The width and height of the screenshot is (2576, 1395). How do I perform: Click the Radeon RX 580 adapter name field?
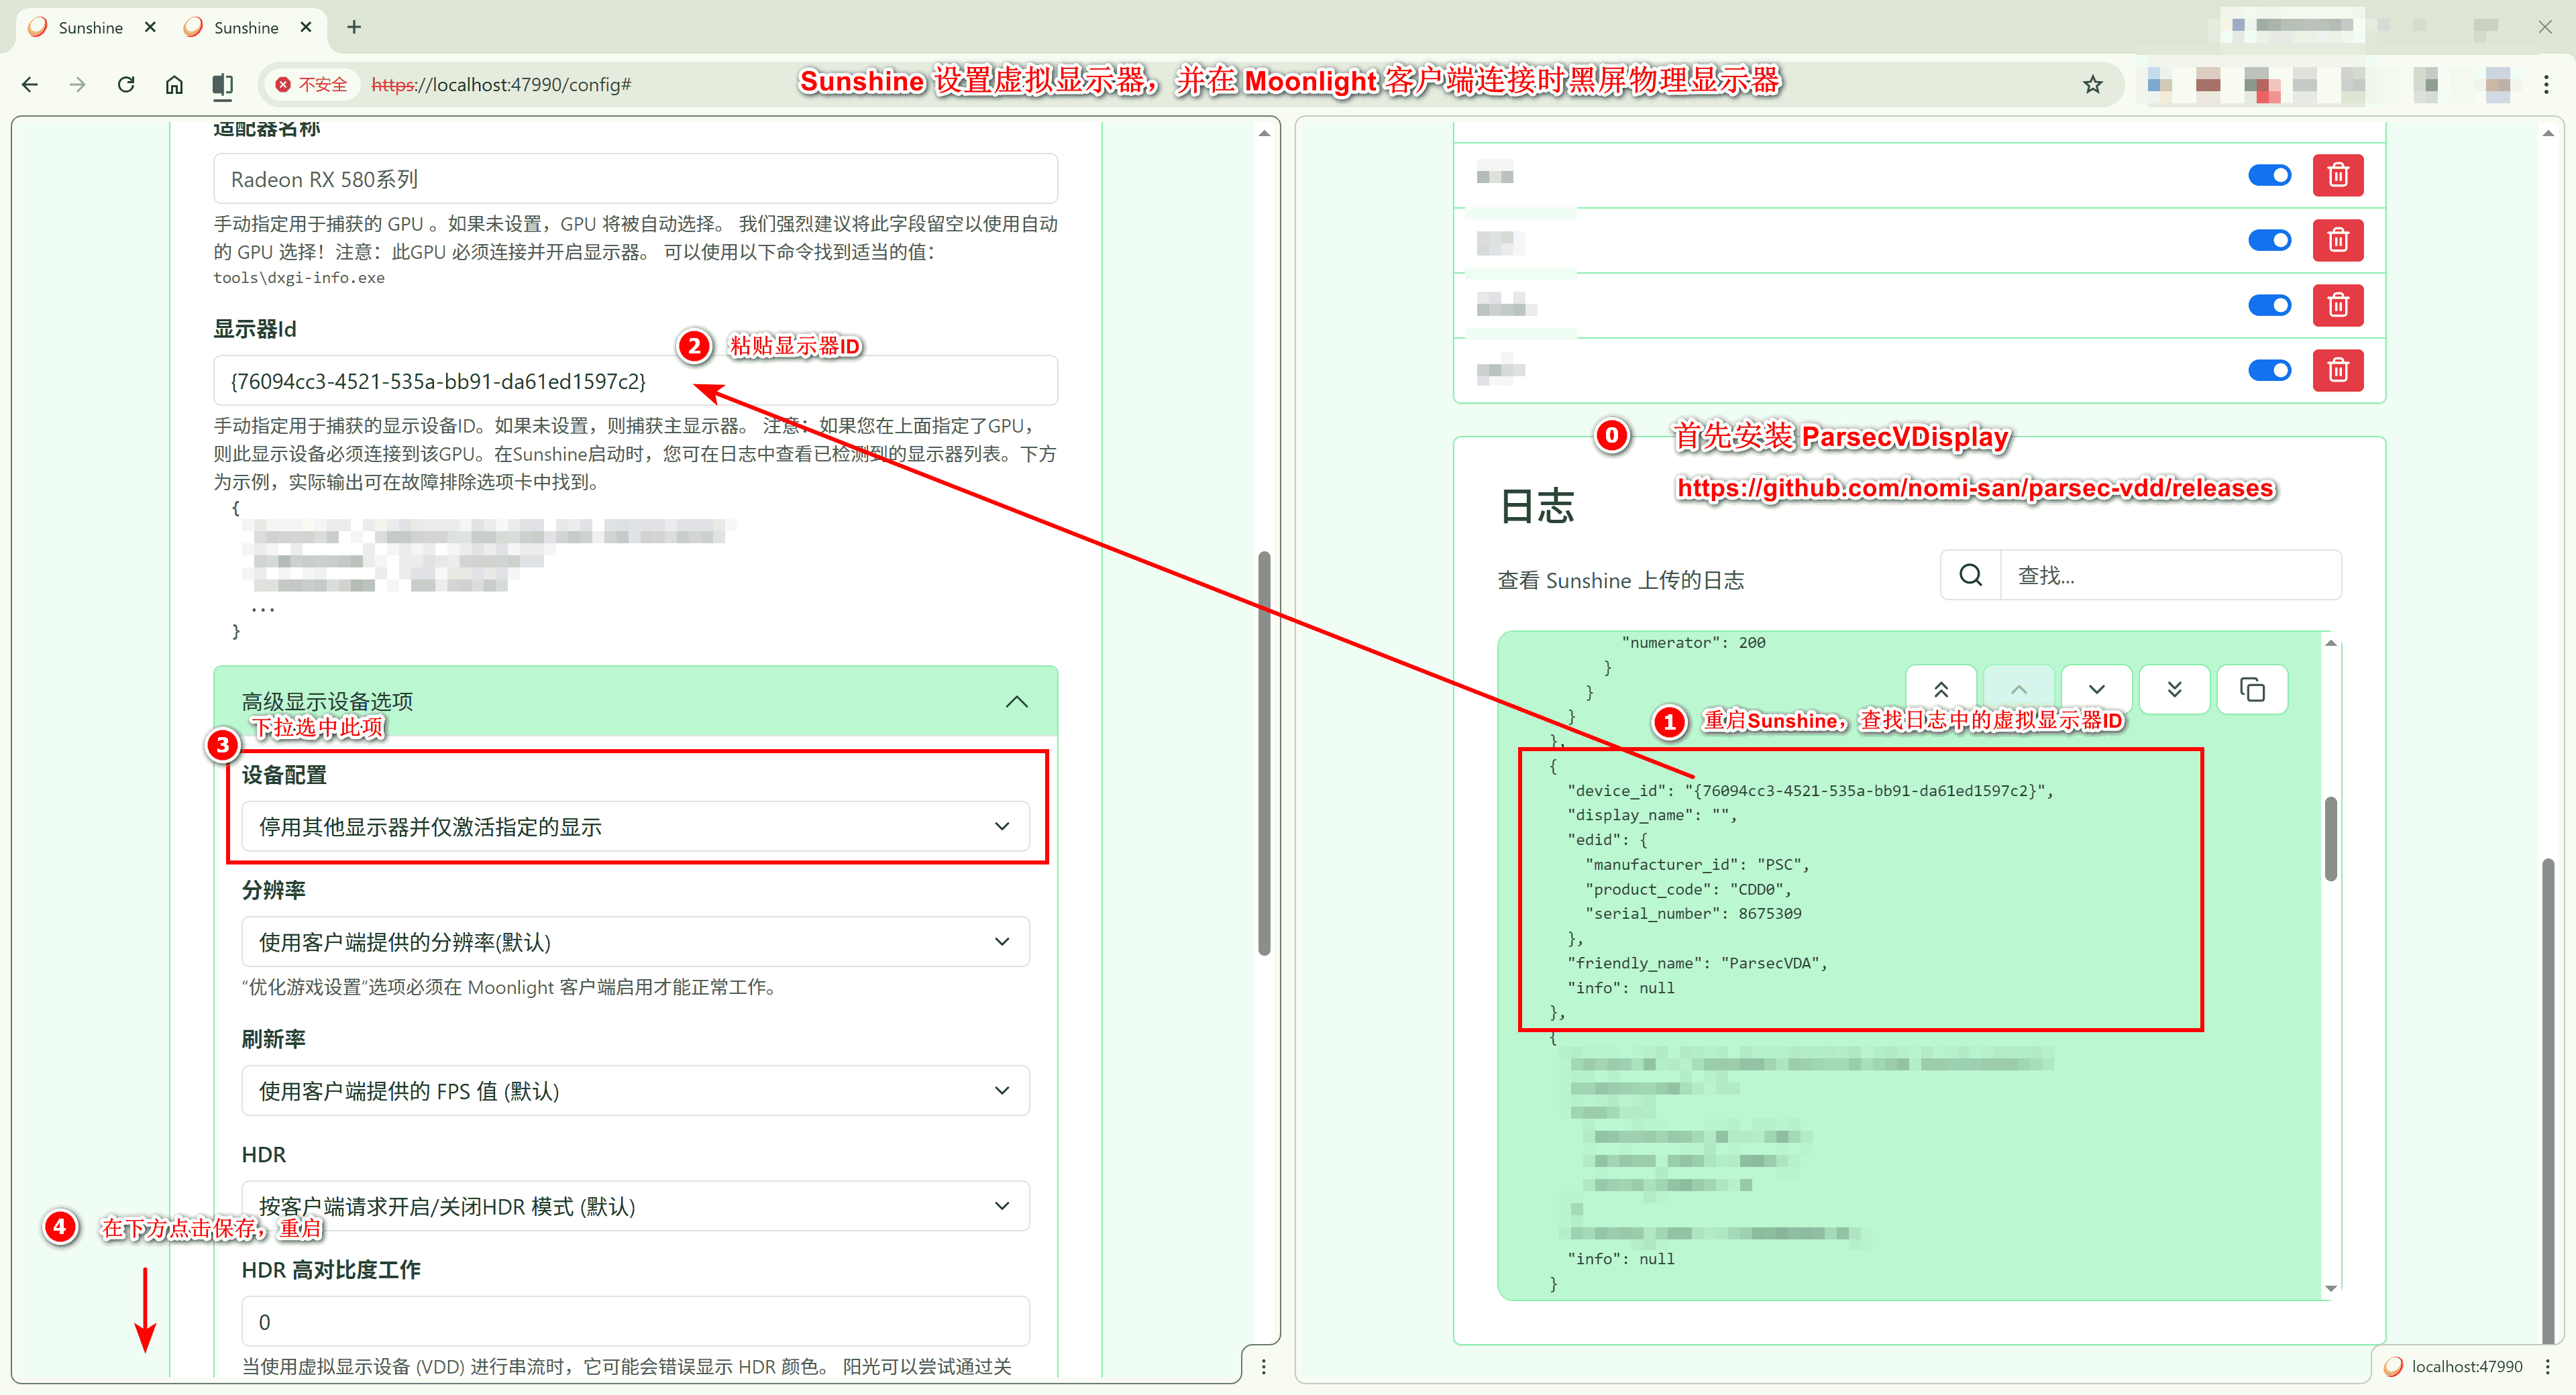pos(636,179)
